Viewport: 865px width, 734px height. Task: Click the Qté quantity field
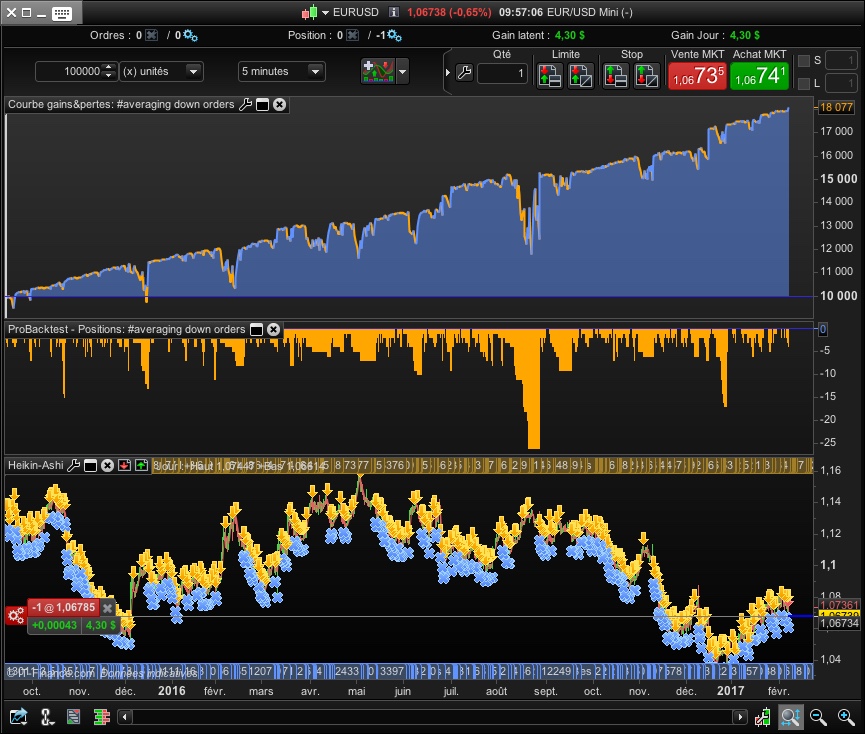(502, 73)
